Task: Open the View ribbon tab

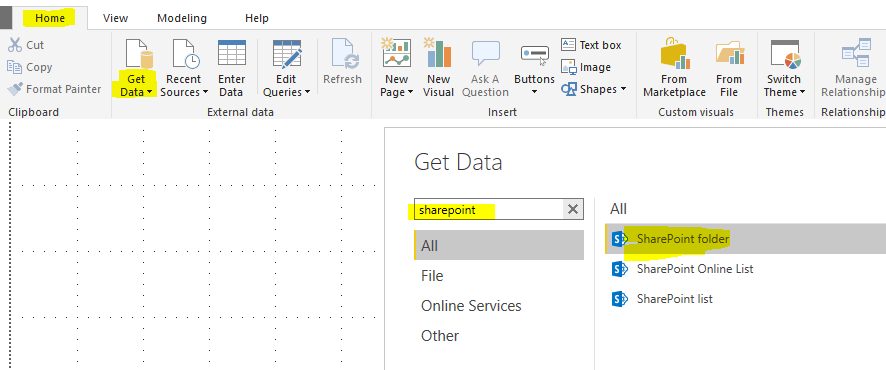Action: 115,18
